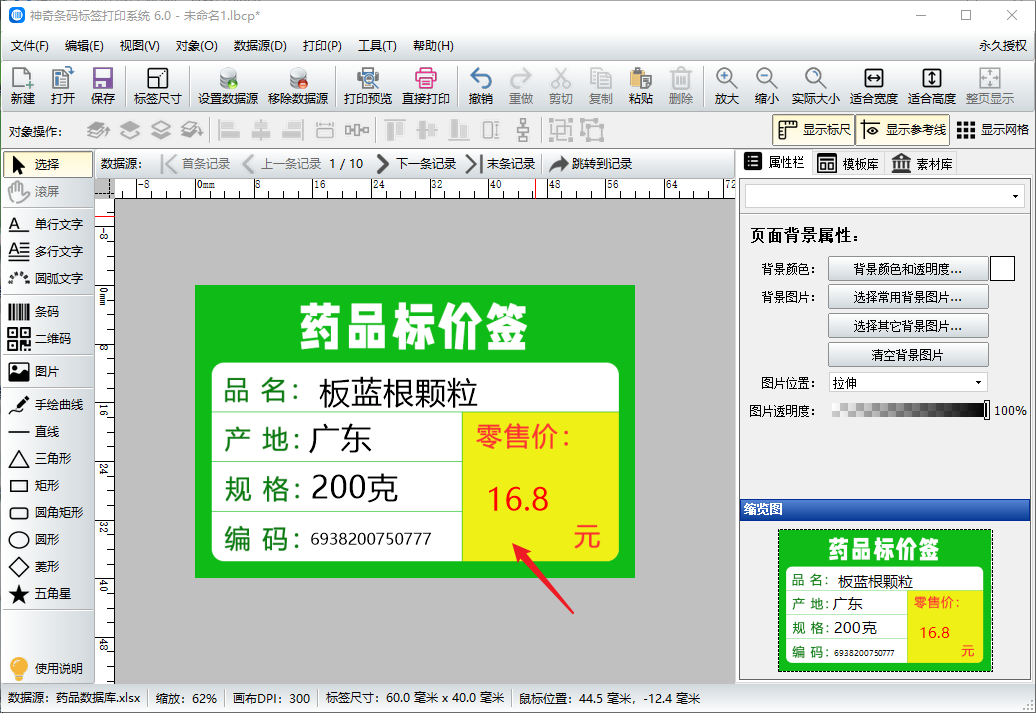Click 选择常用背景图片... button

click(908, 297)
